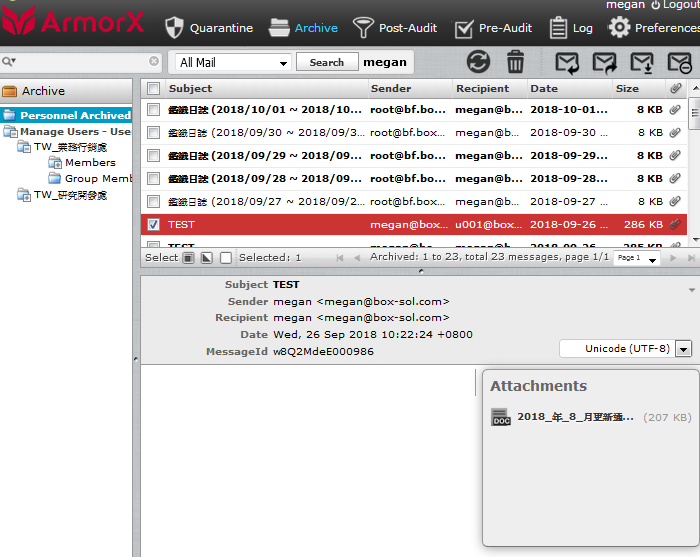Click the attachment paperclip column header

click(676, 88)
